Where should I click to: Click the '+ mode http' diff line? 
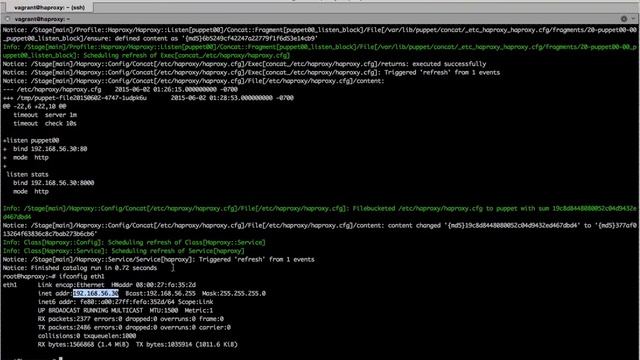coord(25,158)
